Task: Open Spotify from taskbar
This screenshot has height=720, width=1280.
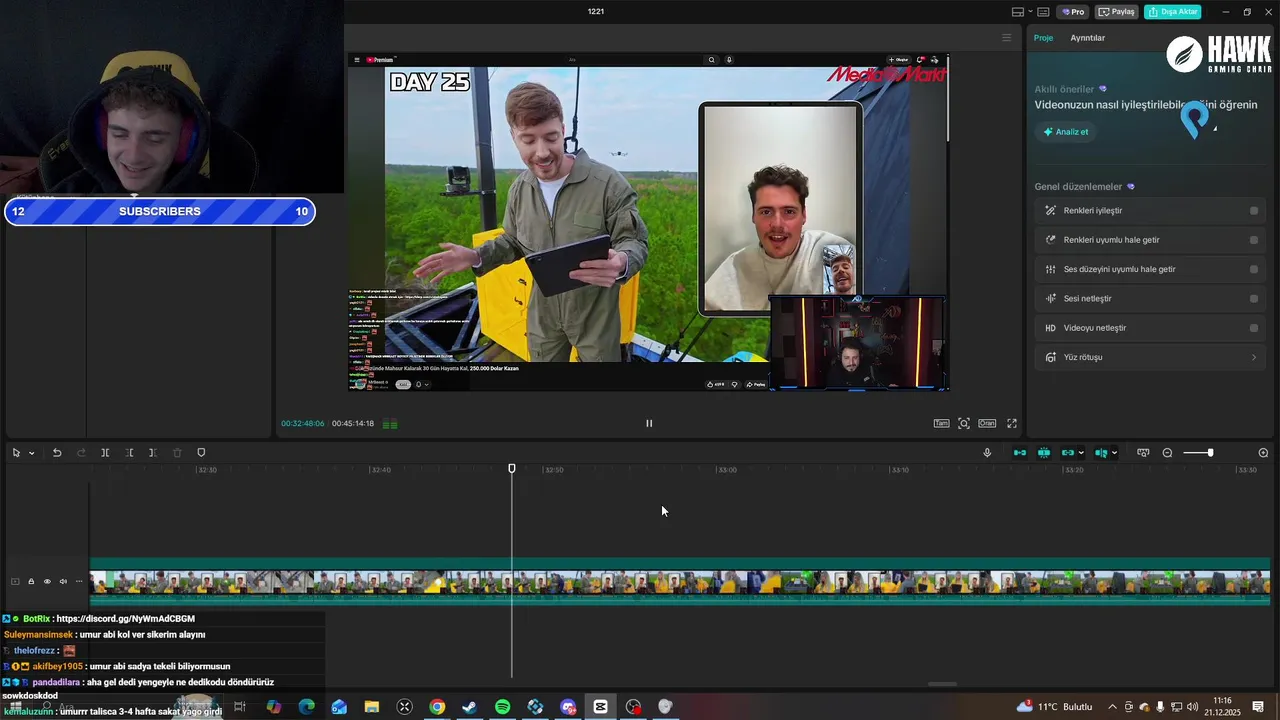Action: click(502, 707)
